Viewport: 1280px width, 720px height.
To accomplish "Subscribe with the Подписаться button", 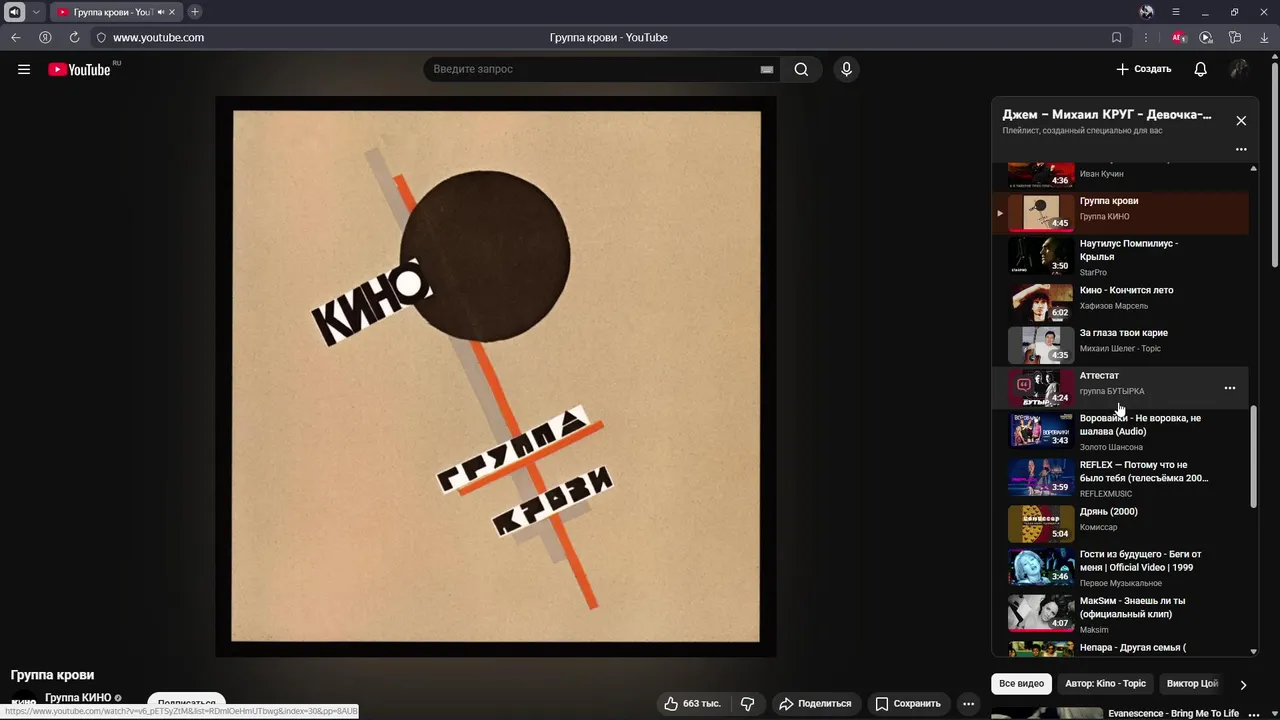I will click(187, 704).
